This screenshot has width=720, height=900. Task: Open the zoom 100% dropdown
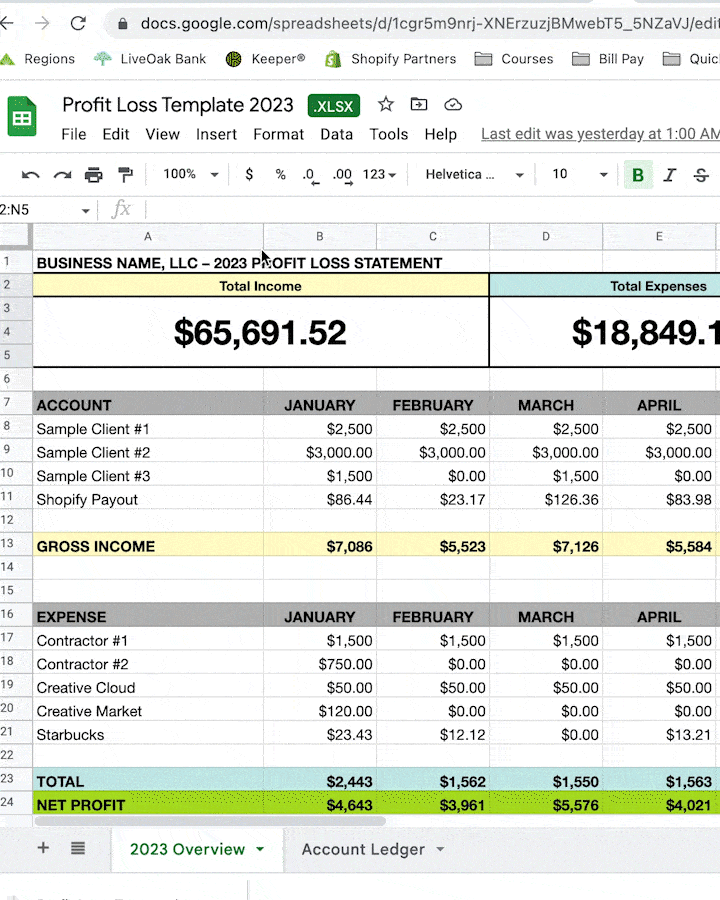coord(190,174)
